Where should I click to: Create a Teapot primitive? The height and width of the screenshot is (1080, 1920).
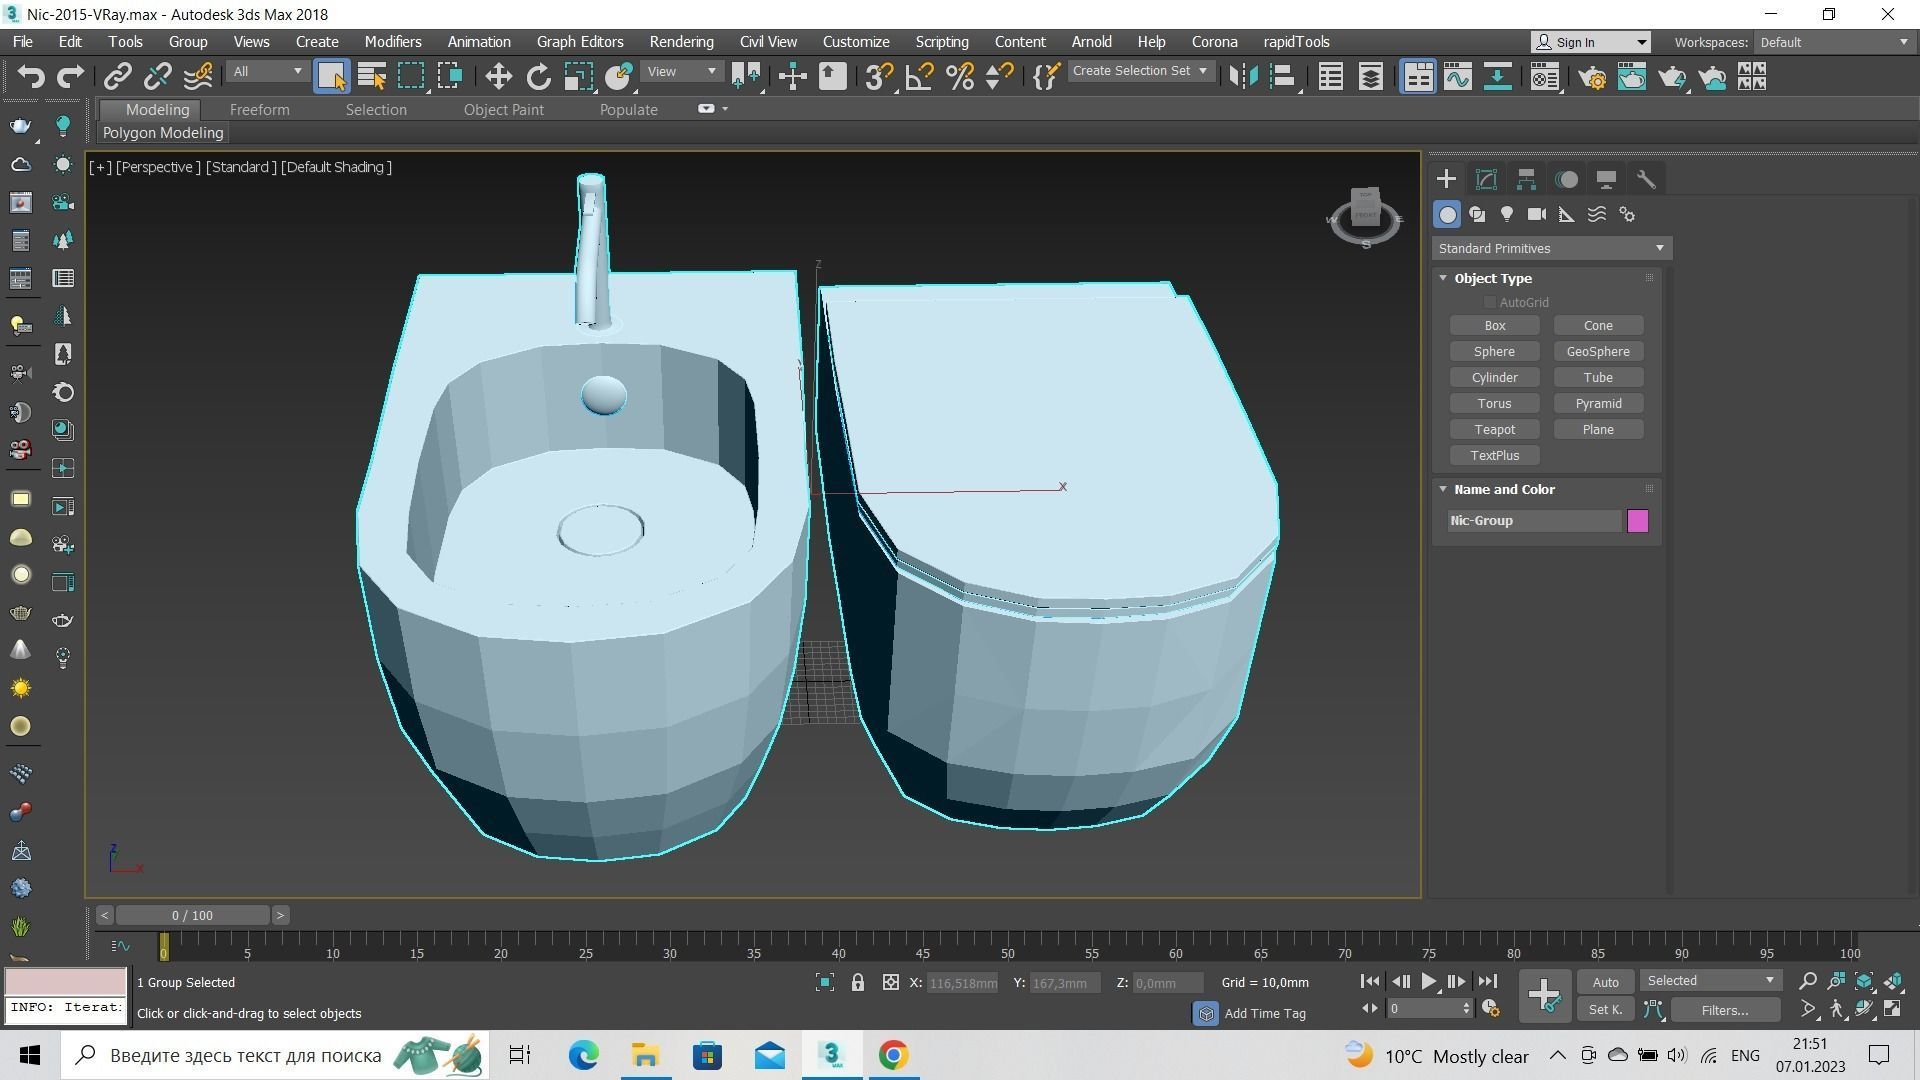(1494, 429)
